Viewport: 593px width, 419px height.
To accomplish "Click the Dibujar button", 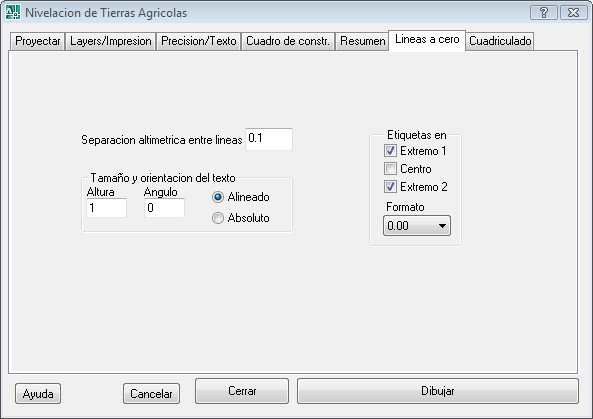I will pyautogui.click(x=438, y=391).
